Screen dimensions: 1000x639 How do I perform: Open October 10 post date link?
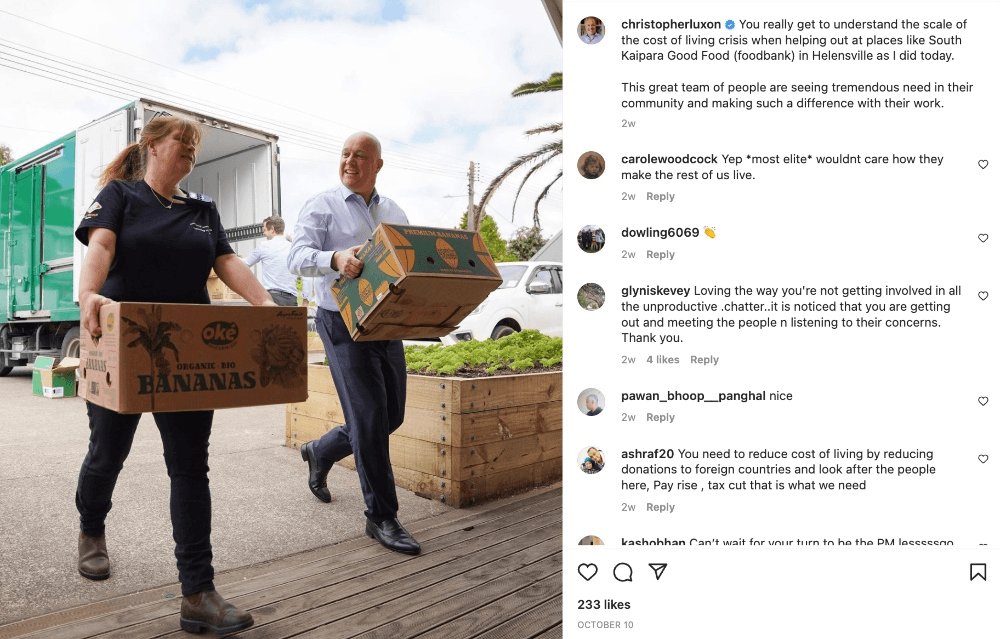pyautogui.click(x=605, y=625)
